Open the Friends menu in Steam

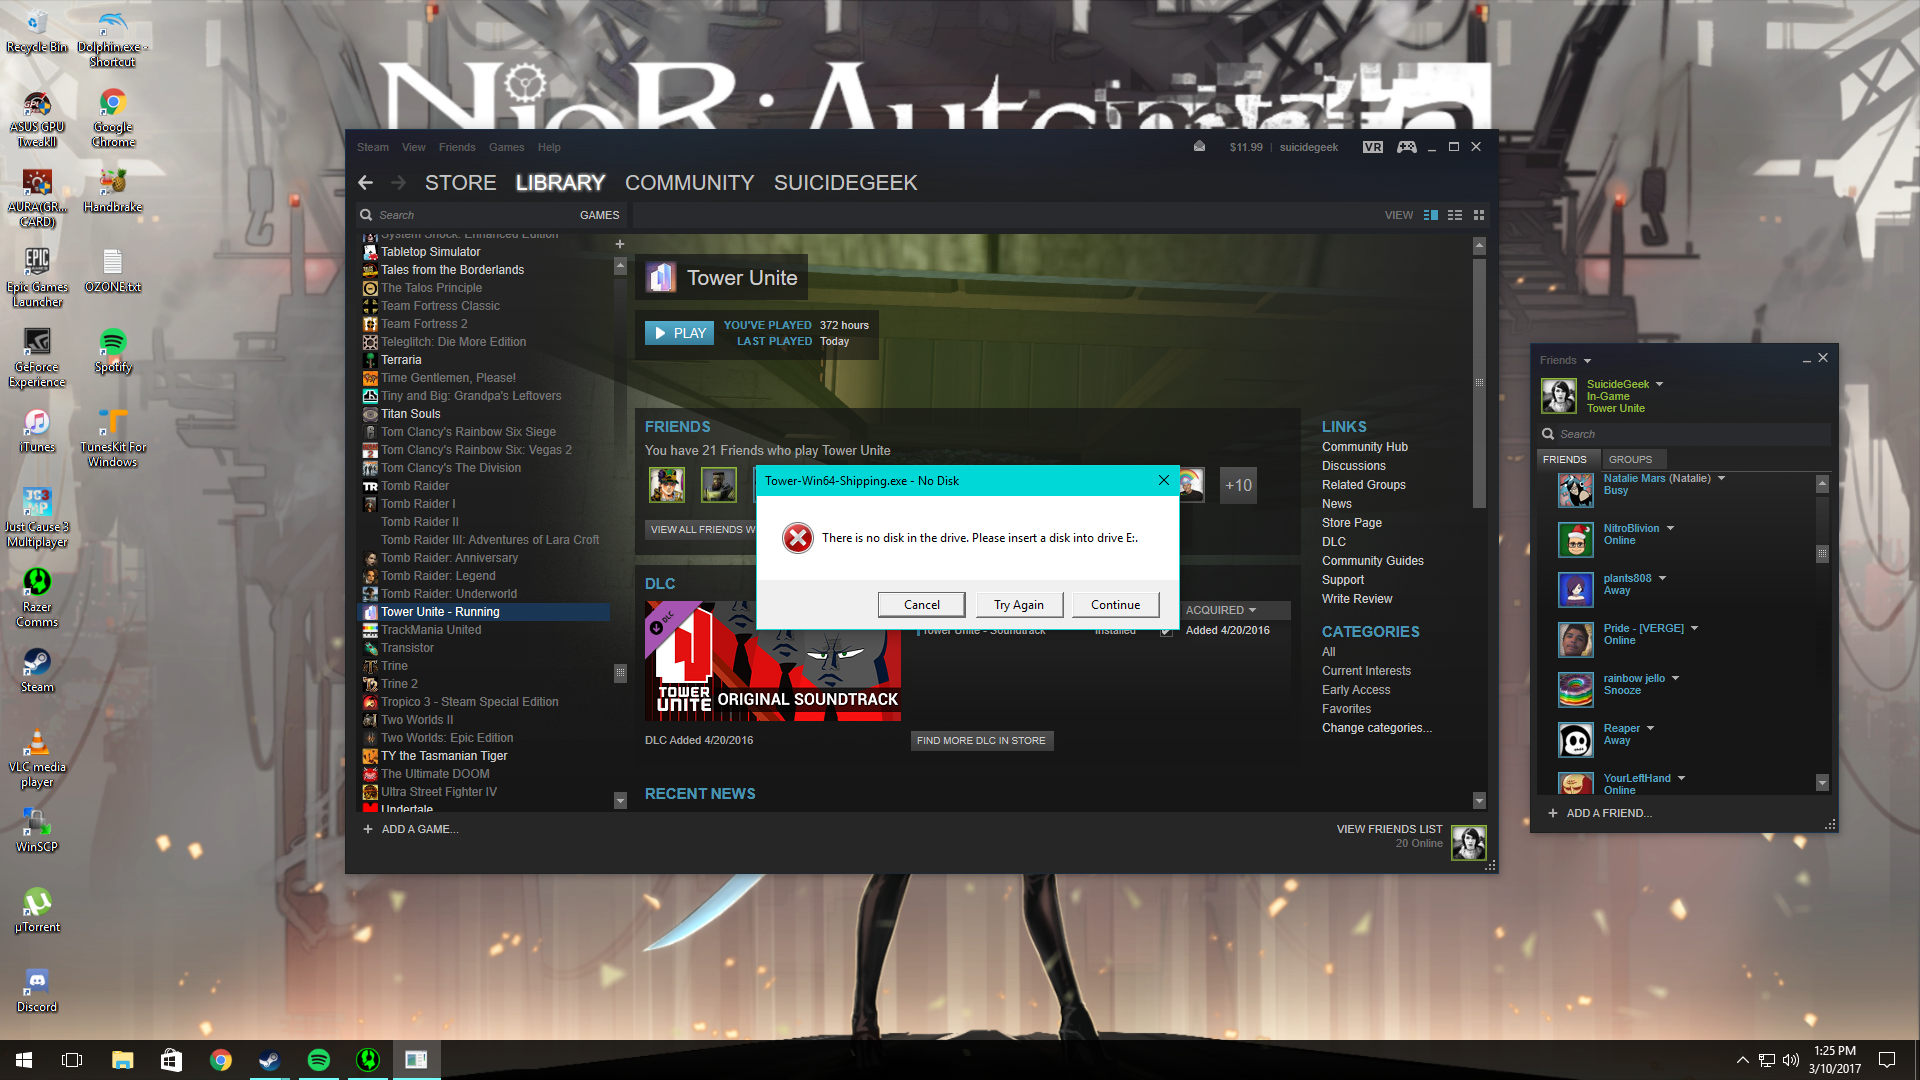click(x=458, y=146)
